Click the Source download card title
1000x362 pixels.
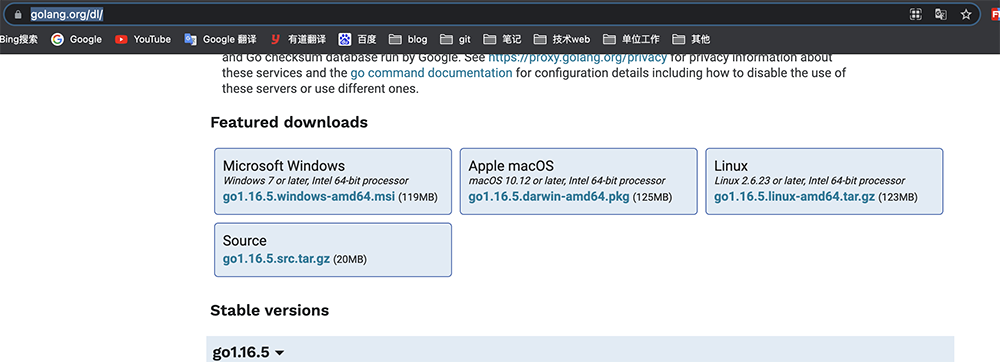click(245, 241)
